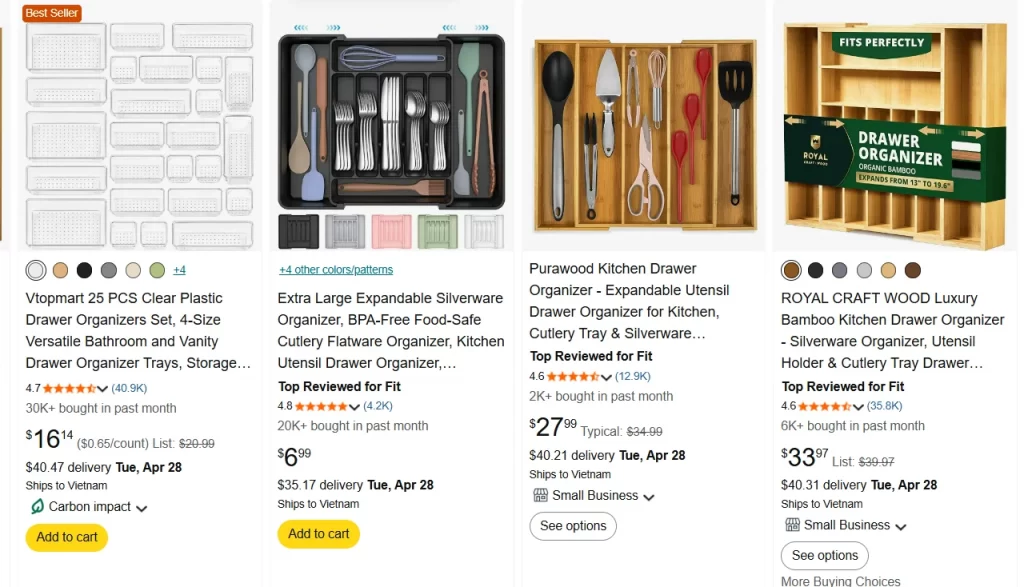
Task: Click the Best Seller badge
Action: [51, 13]
